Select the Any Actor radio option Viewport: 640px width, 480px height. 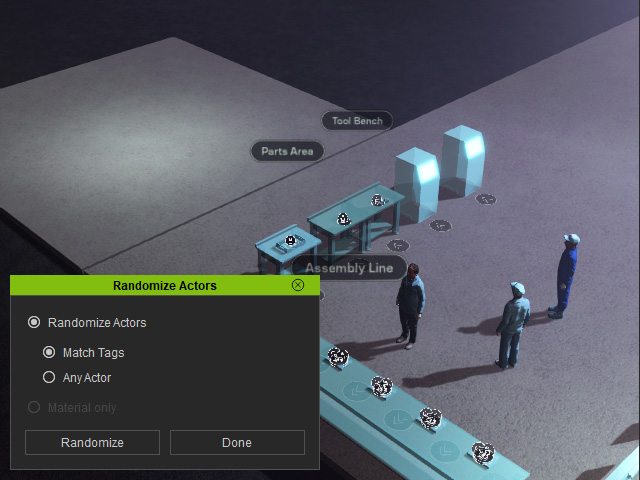click(49, 377)
